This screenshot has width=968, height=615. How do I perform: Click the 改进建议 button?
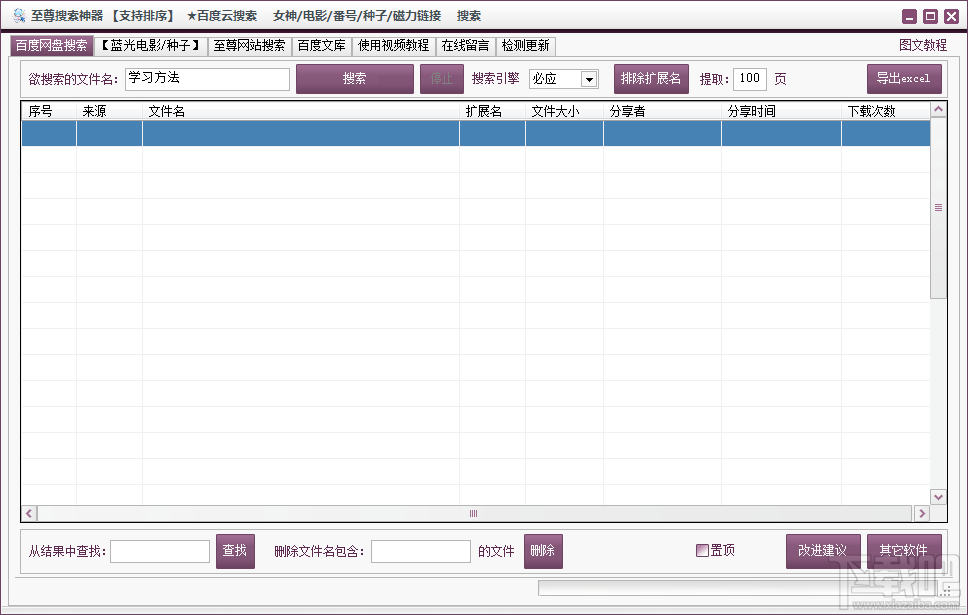click(x=823, y=551)
